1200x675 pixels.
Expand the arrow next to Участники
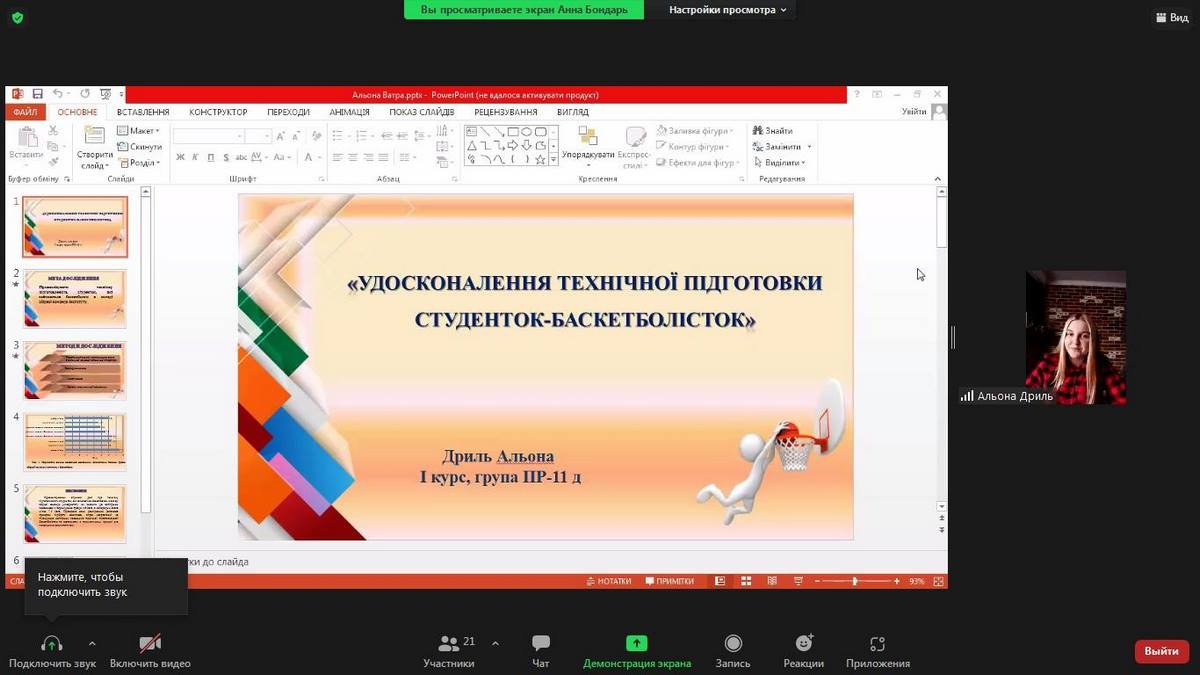(495, 643)
